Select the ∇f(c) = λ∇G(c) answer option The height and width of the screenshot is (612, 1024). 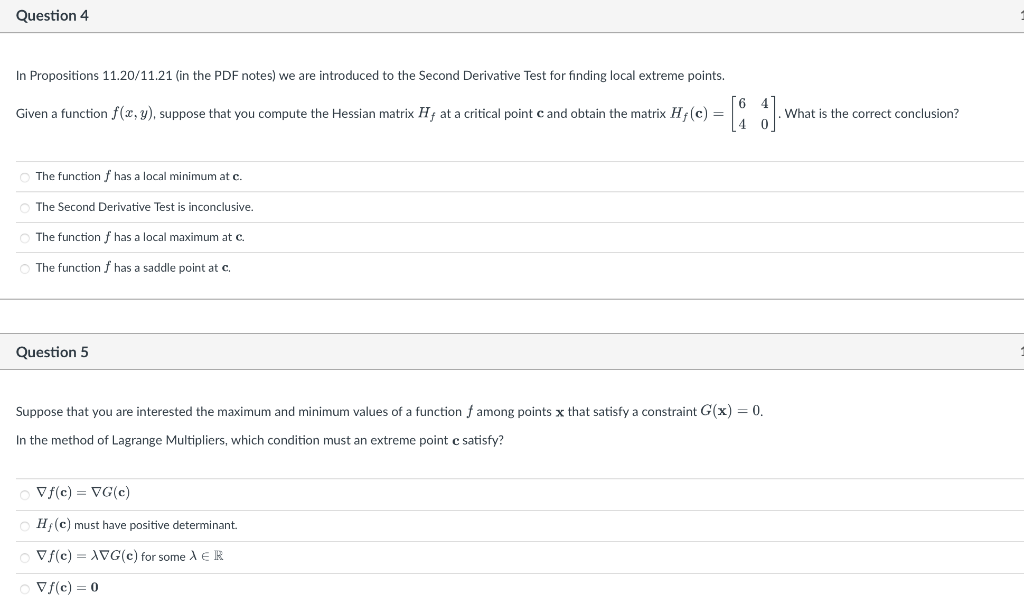pos(24,556)
